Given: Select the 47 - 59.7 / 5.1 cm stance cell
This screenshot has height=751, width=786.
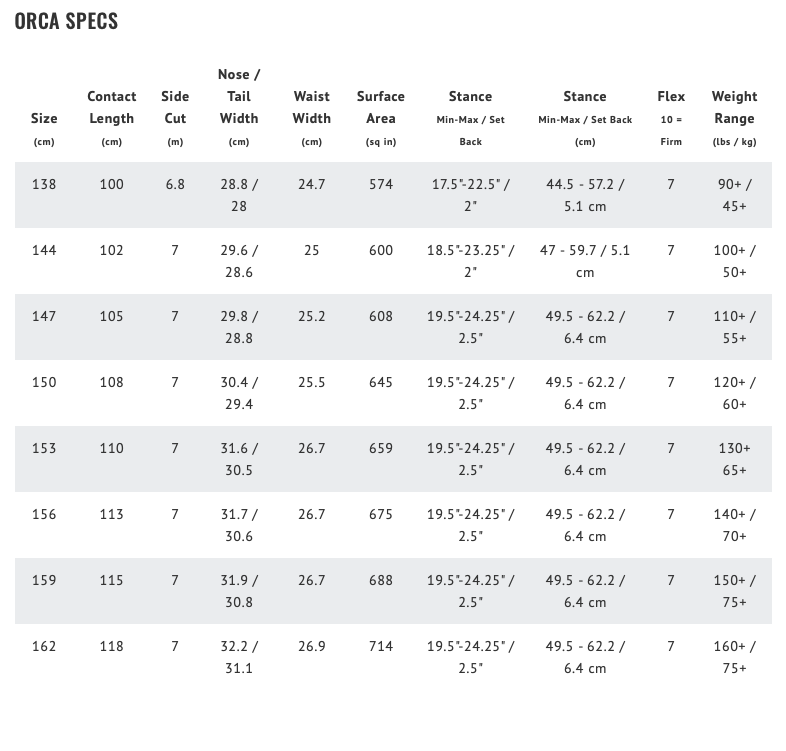Looking at the screenshot, I should [x=585, y=261].
